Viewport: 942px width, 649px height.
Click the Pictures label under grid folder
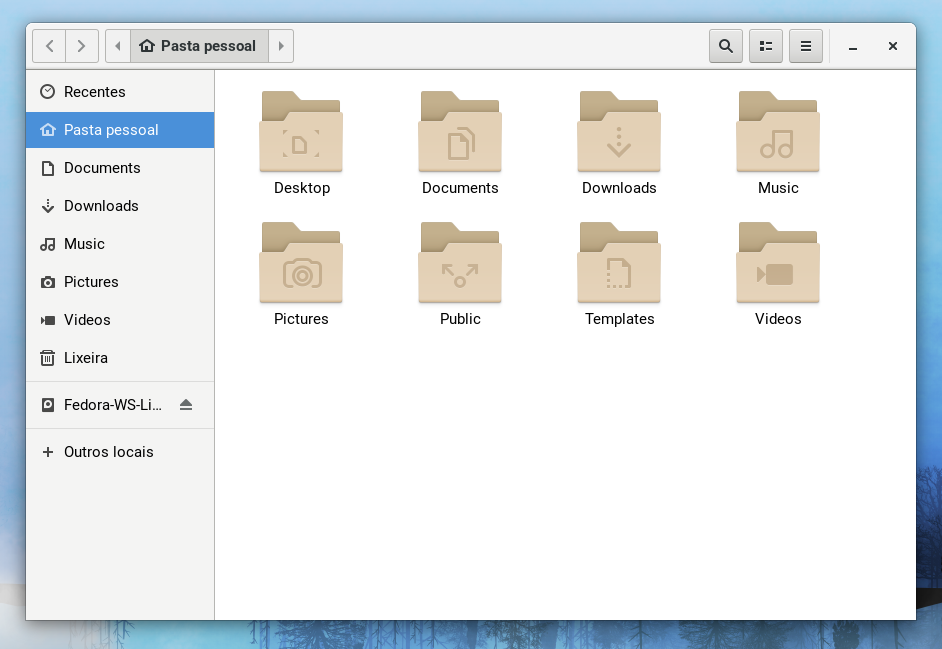[x=301, y=319]
